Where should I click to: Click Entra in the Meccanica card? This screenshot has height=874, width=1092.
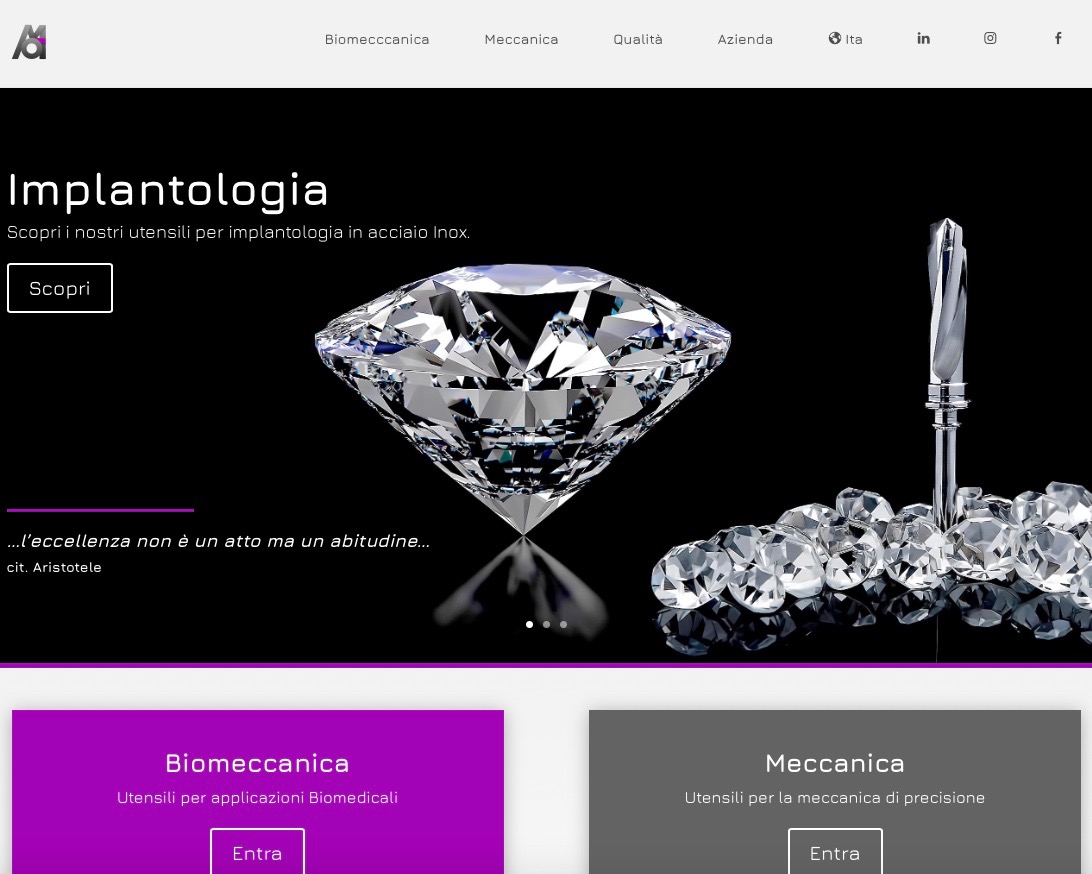click(x=835, y=852)
